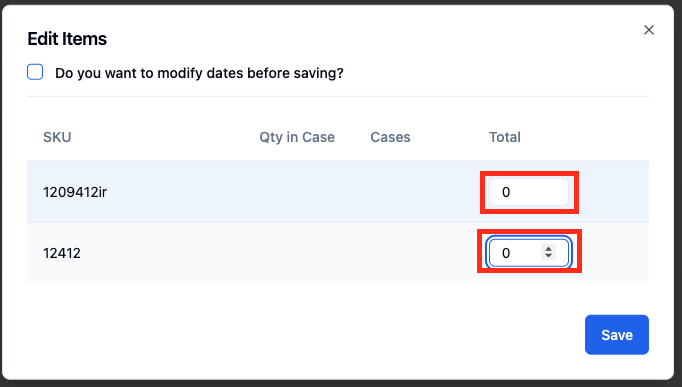682x387 pixels.
Task: Increment the total stepper for SKU 12412
Action: (x=548, y=249)
